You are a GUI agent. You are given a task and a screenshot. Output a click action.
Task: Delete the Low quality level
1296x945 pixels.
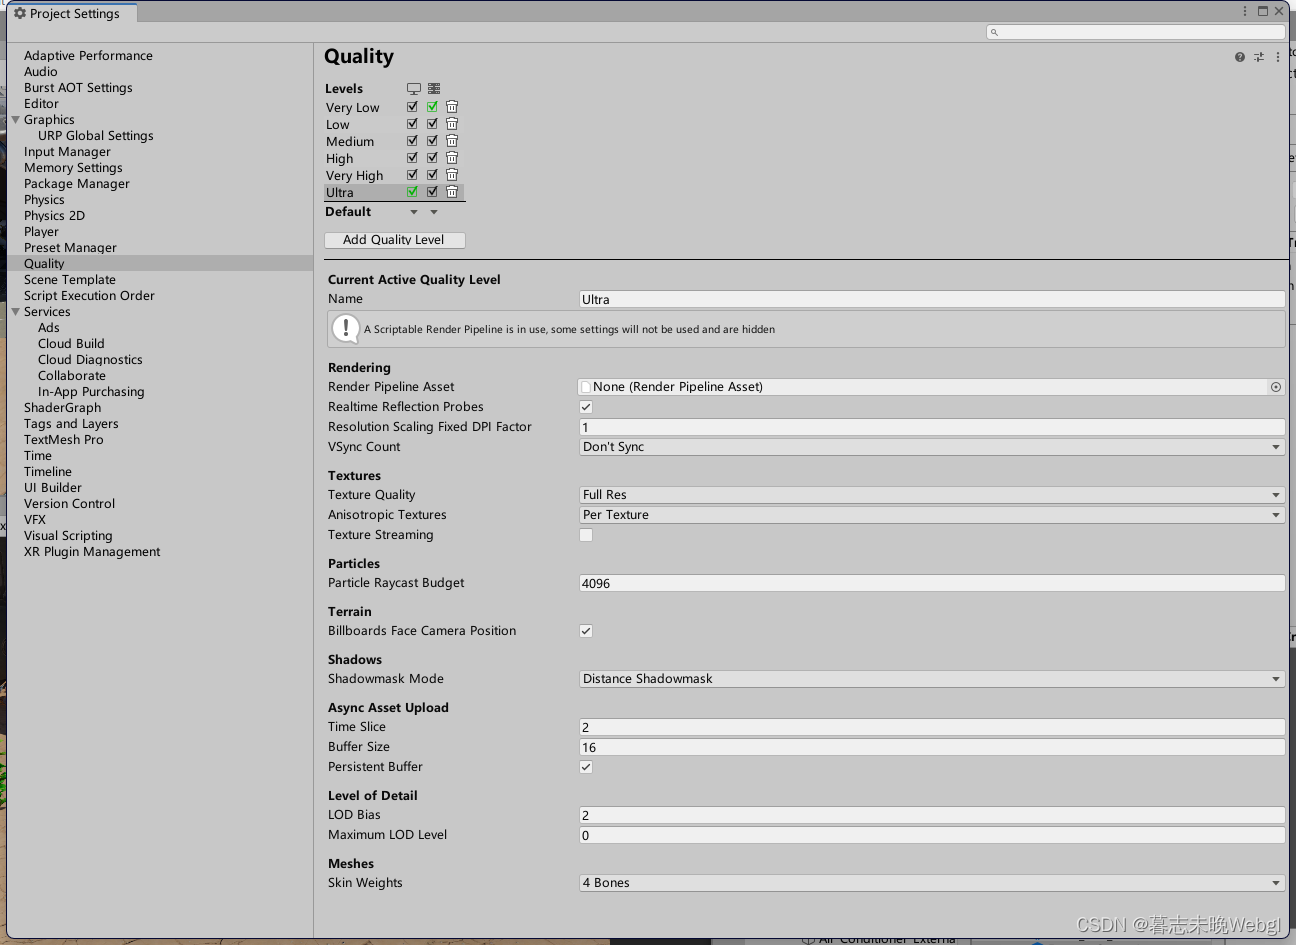pos(452,124)
